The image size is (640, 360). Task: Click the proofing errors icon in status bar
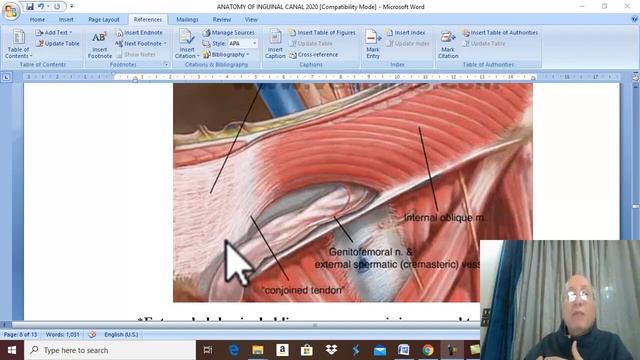click(92, 334)
